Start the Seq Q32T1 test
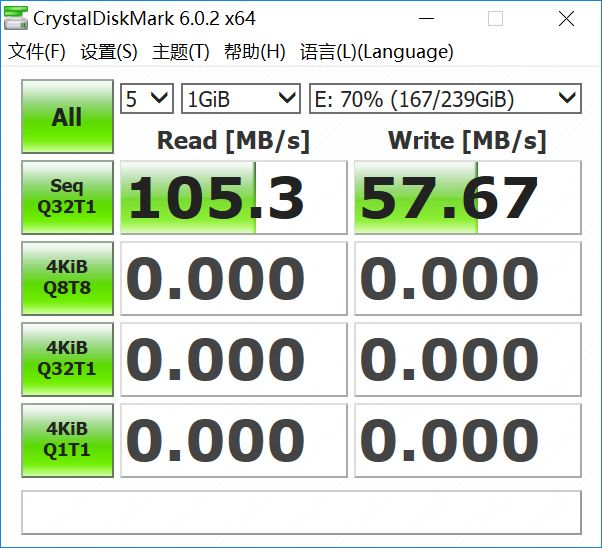The width and height of the screenshot is (602, 548). coord(68,197)
